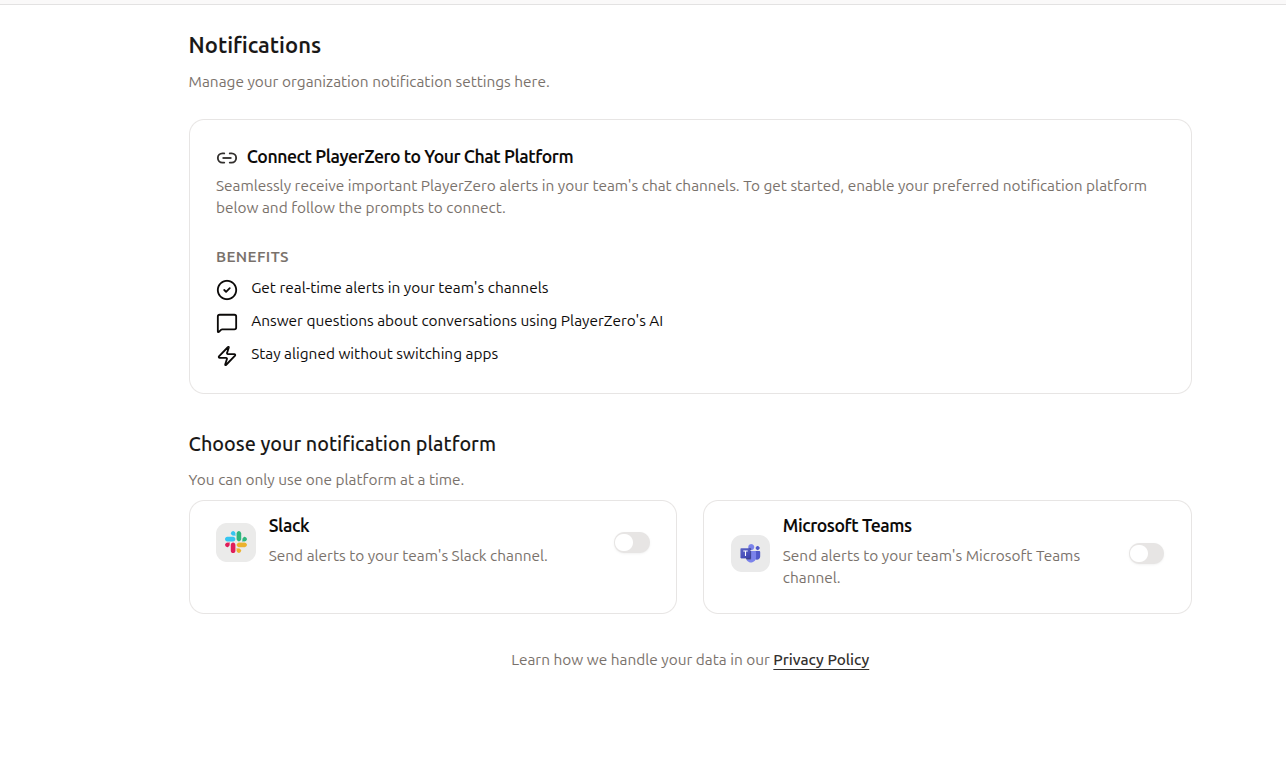Click "Connect PlayerZero to Your Chat Platform" title
Viewport: 1286px width, 758px height.
410,157
